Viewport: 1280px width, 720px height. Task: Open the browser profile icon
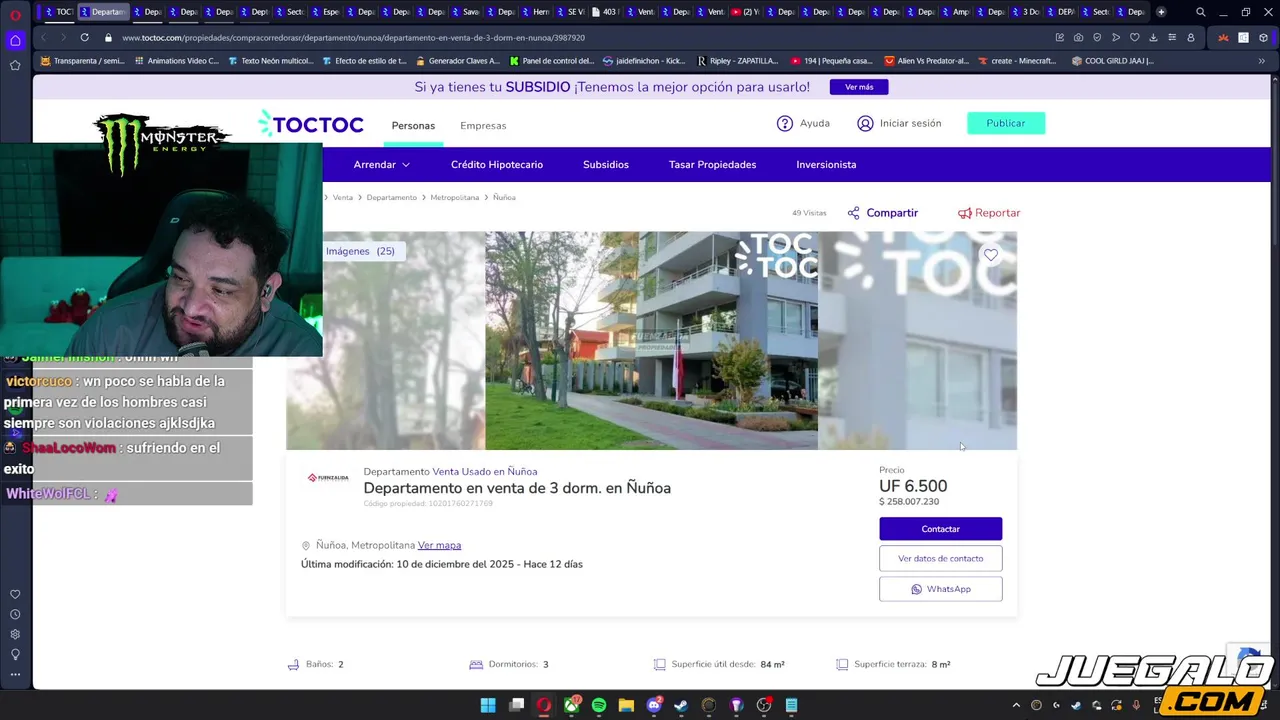[1190, 37]
